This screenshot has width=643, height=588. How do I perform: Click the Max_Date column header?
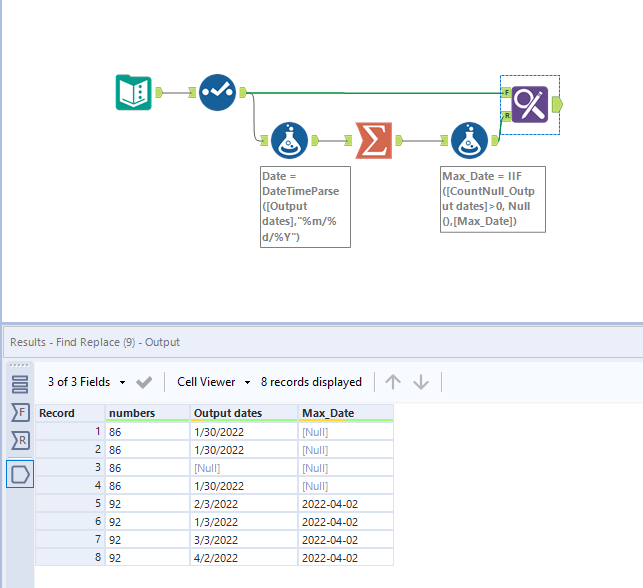(x=346, y=413)
